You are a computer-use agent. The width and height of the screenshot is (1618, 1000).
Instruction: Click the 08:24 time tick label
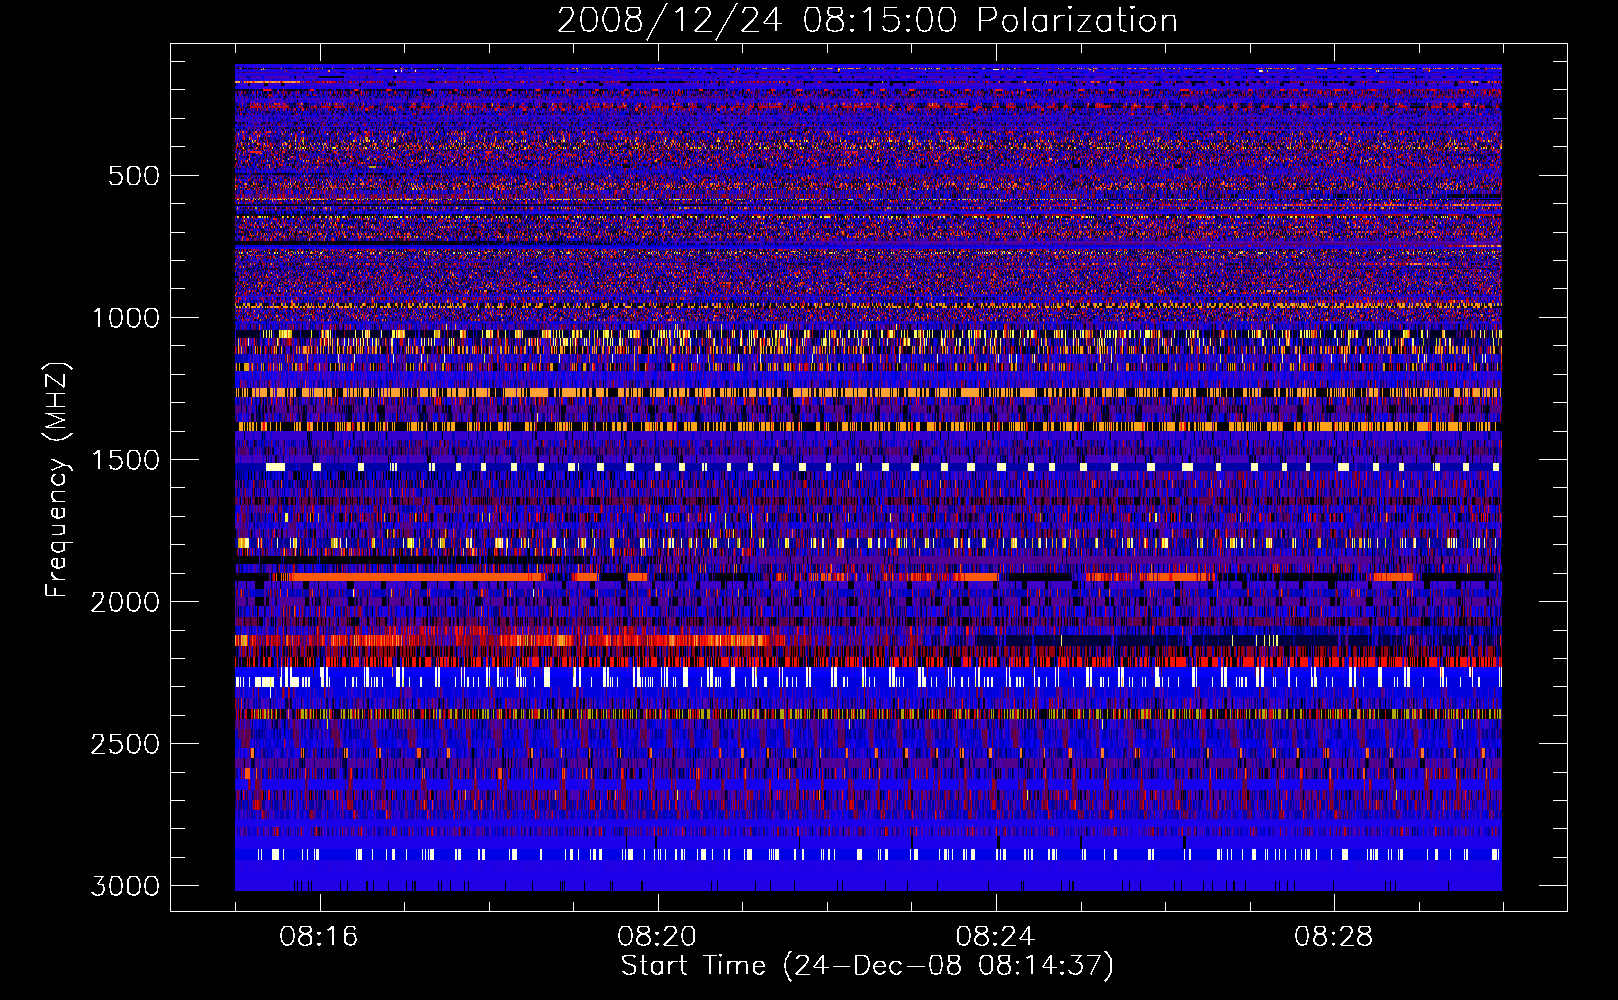pos(995,937)
